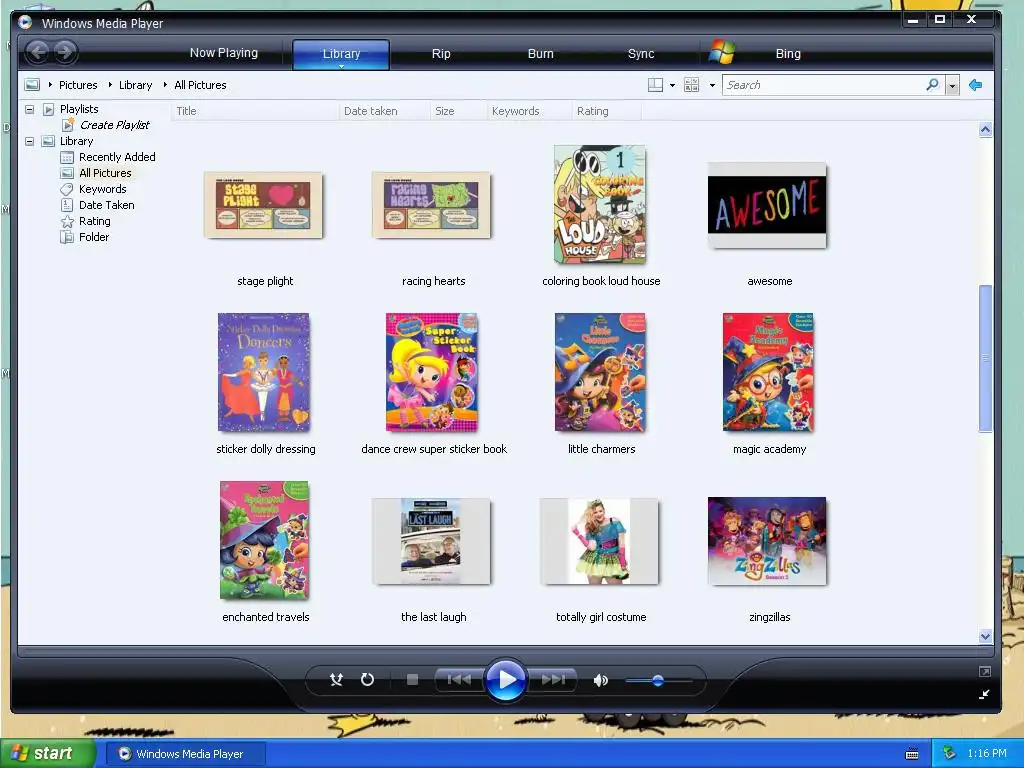1024x768 pixels.
Task: Switch to full screen view icon
Action: pos(985,671)
